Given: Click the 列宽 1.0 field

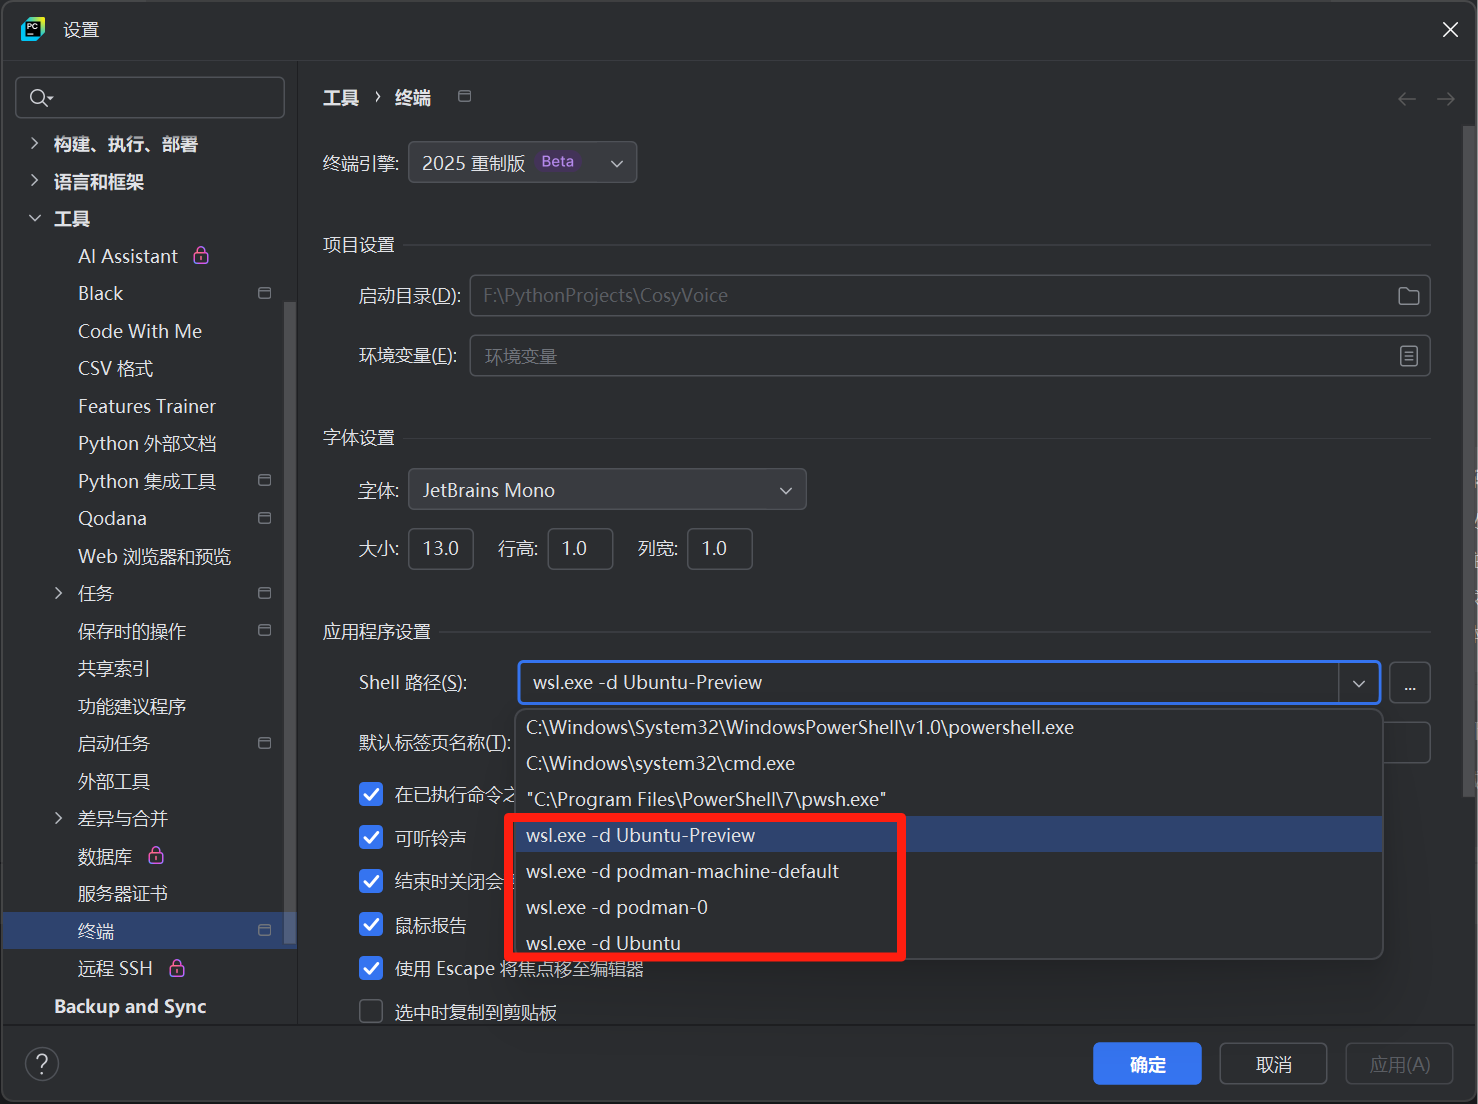Looking at the screenshot, I should 720,549.
